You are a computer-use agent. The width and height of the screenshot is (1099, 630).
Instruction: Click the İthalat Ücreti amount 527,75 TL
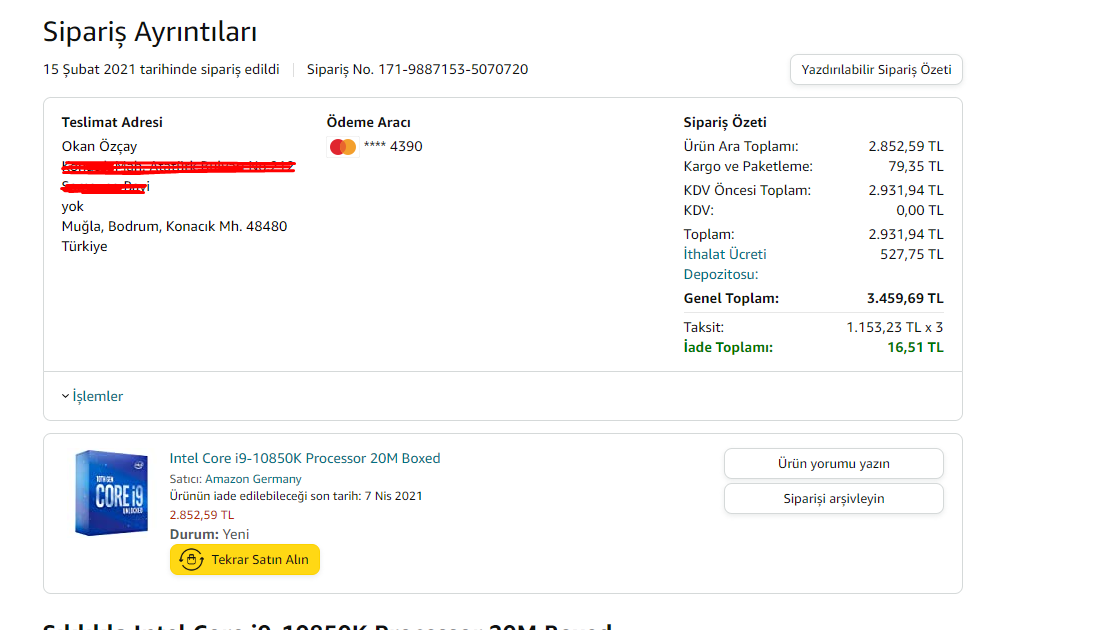pos(912,254)
